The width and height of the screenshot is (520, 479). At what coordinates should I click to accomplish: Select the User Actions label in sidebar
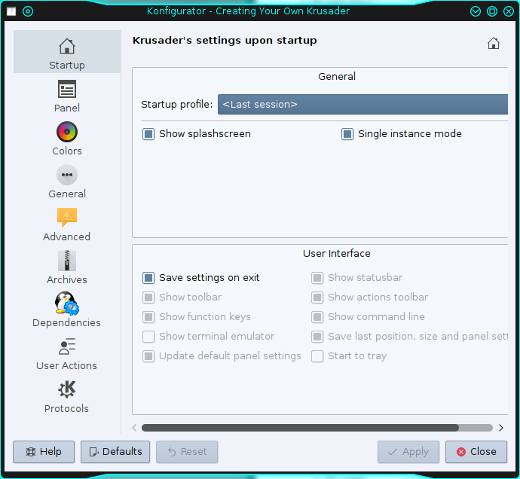pos(67,366)
